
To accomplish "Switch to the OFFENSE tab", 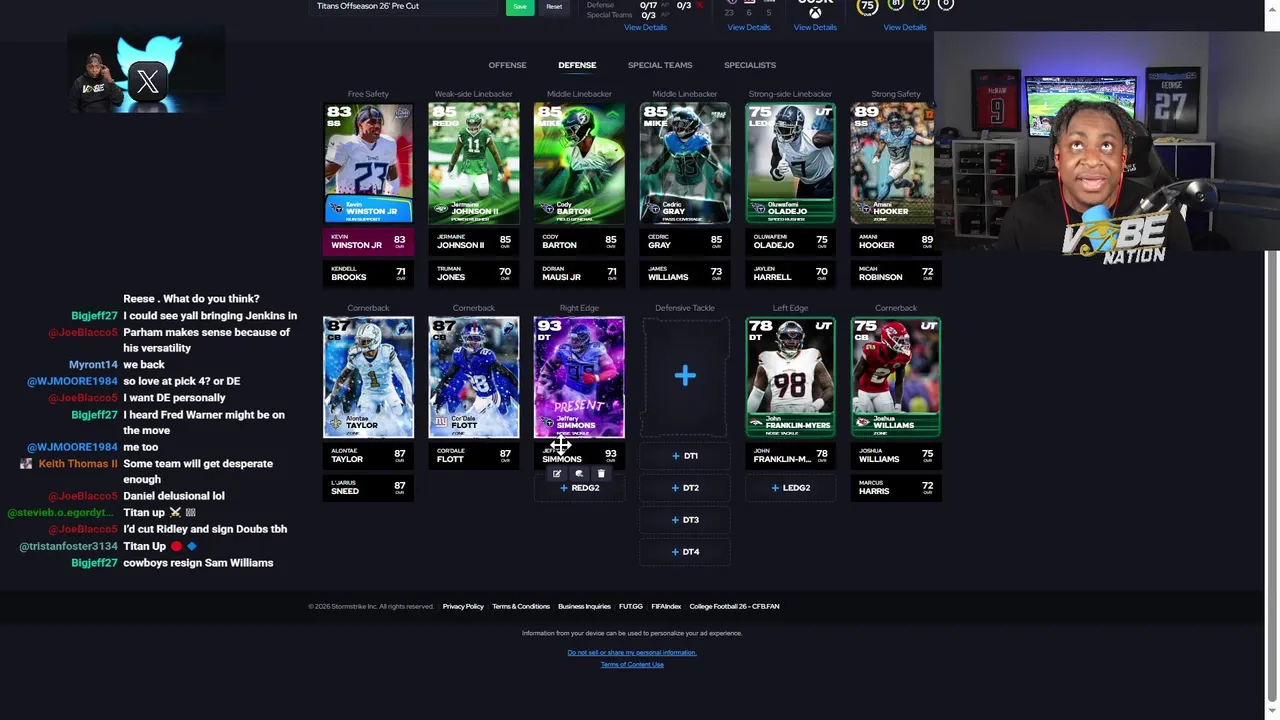I will [507, 65].
